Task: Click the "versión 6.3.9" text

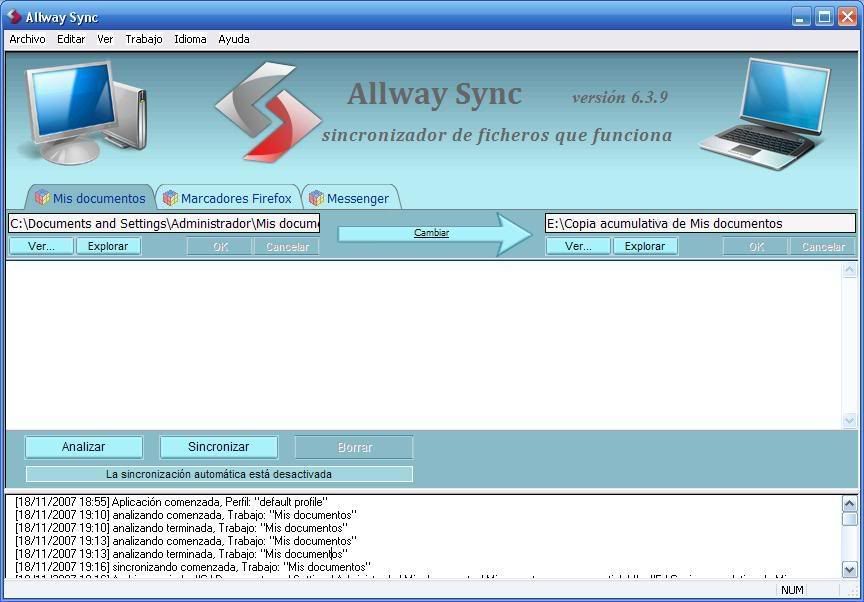Action: point(620,97)
